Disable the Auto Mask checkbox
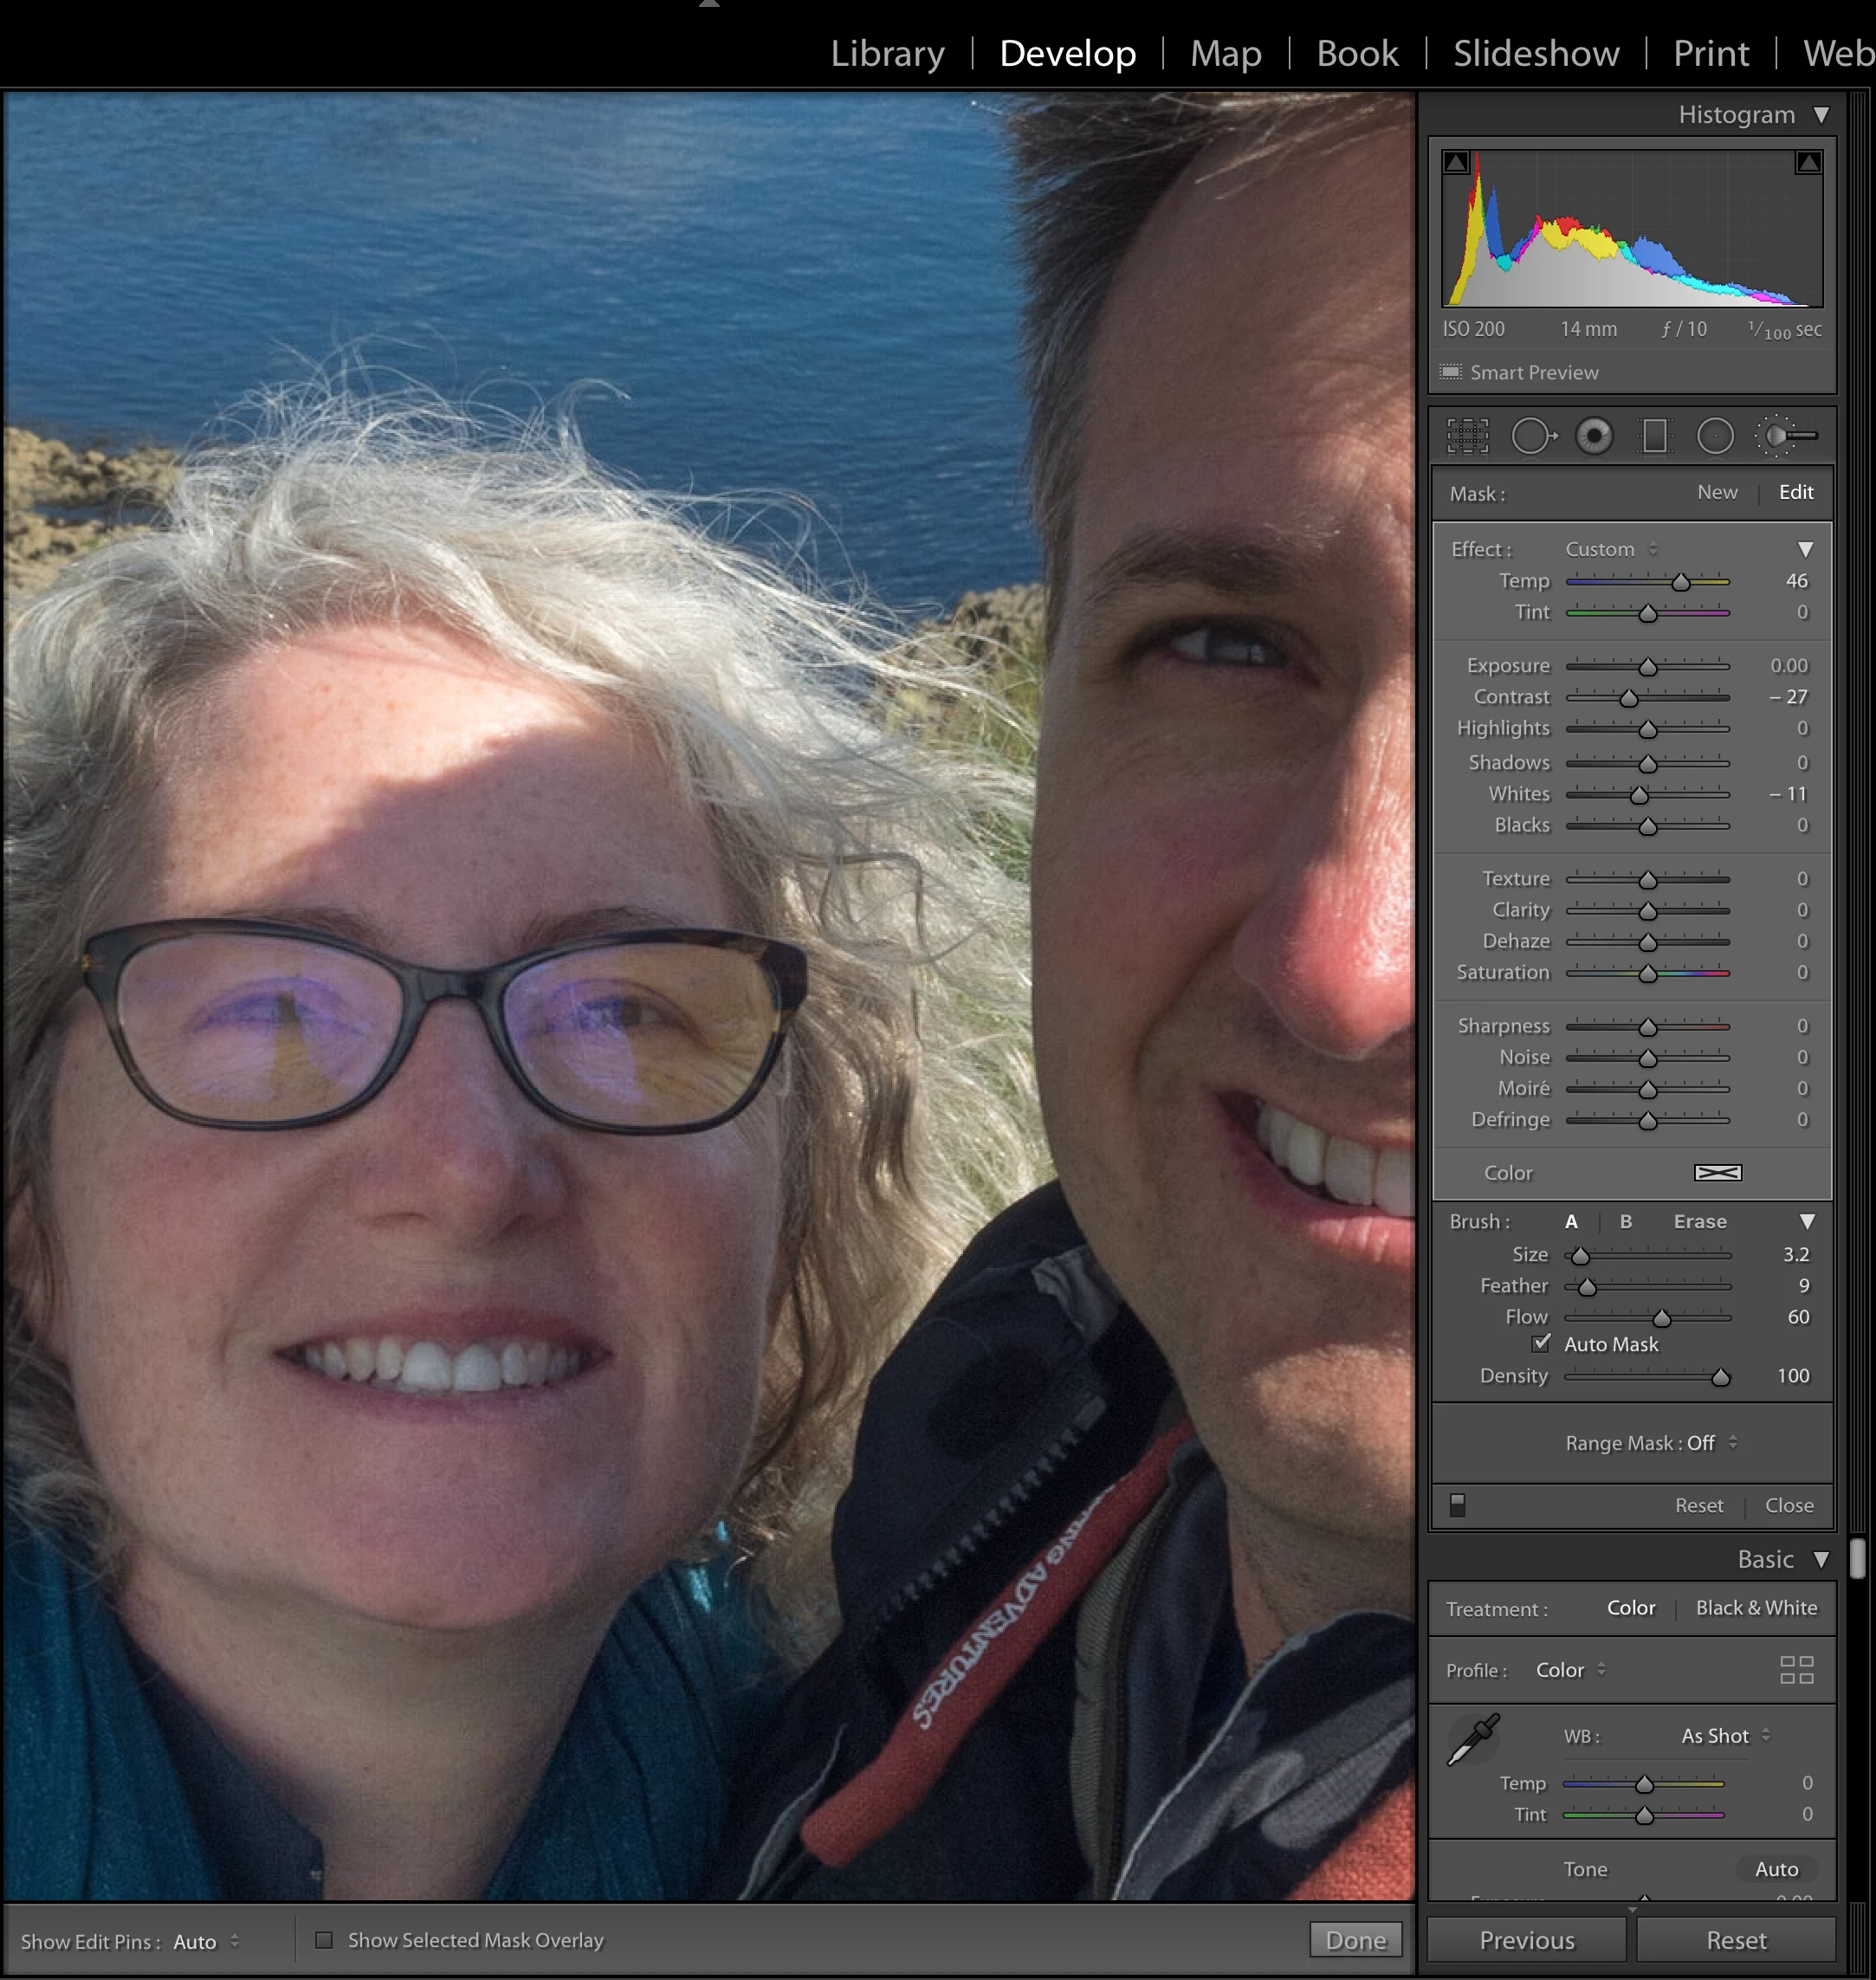This screenshot has height=1980, width=1876. (1541, 1343)
